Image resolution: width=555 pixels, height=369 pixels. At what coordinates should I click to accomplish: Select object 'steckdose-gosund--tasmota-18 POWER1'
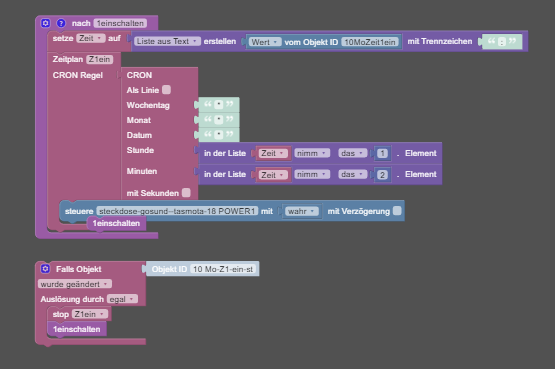coord(177,211)
